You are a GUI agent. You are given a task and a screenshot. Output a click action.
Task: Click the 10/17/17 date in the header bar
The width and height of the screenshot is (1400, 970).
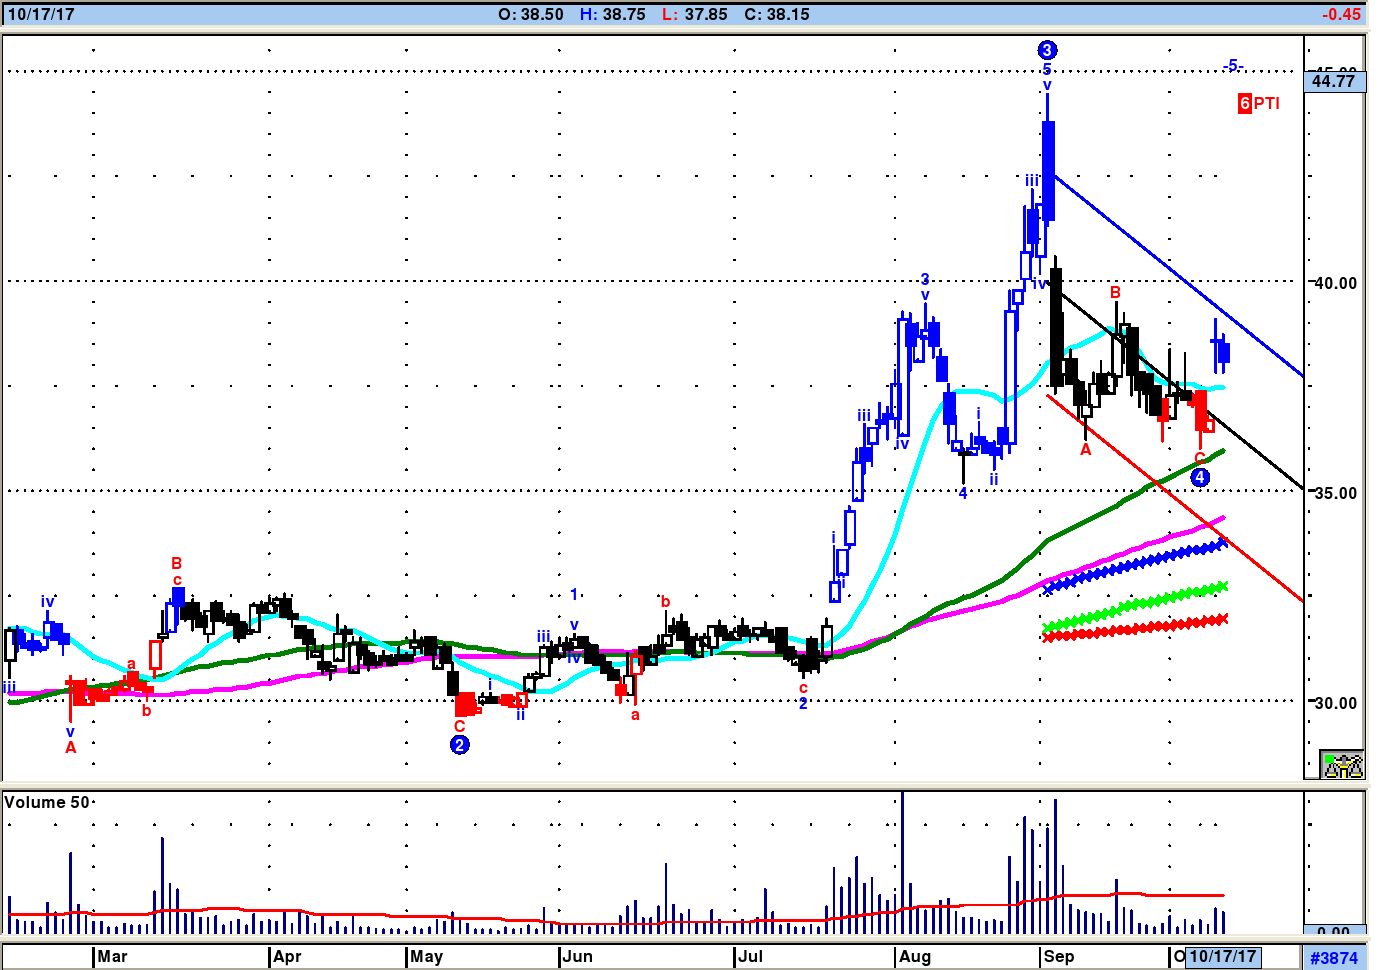[x=40, y=14]
